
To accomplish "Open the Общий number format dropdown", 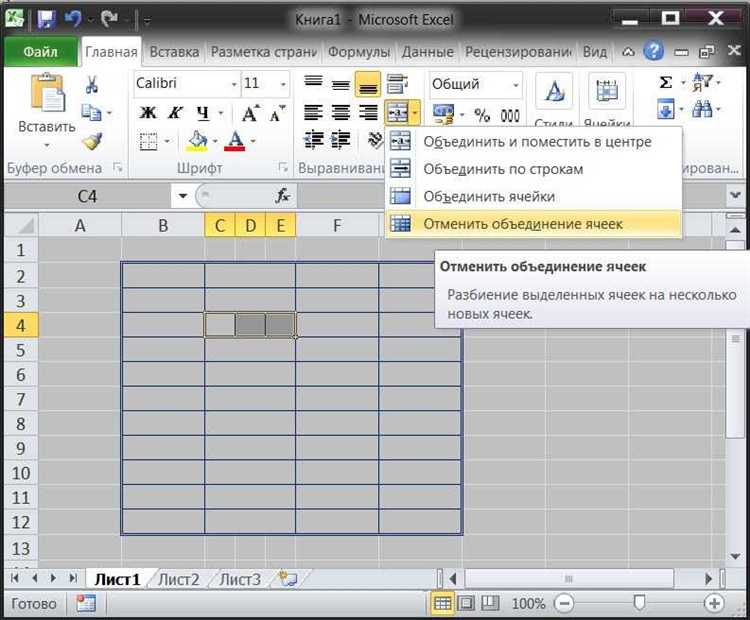I will [516, 85].
